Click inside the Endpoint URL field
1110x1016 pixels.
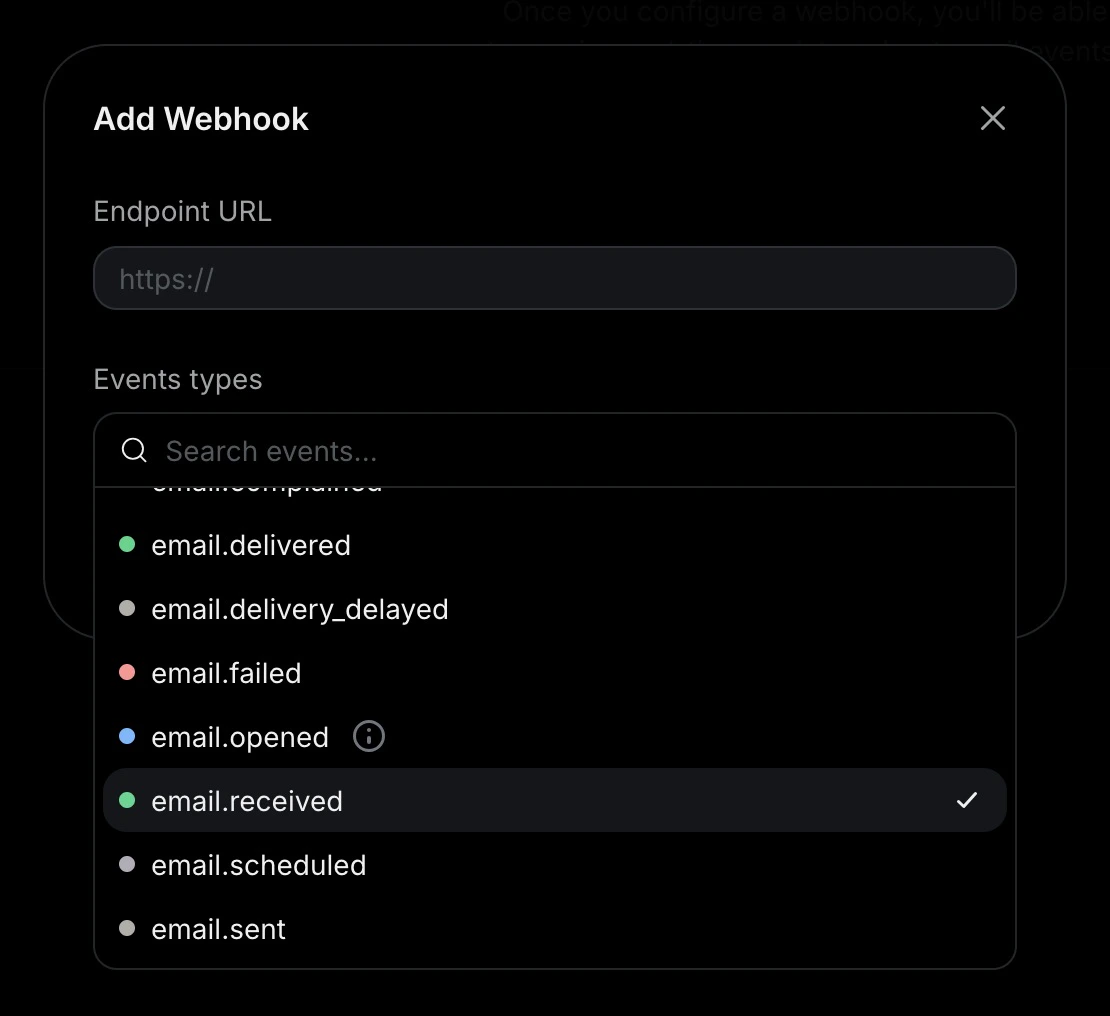point(555,278)
